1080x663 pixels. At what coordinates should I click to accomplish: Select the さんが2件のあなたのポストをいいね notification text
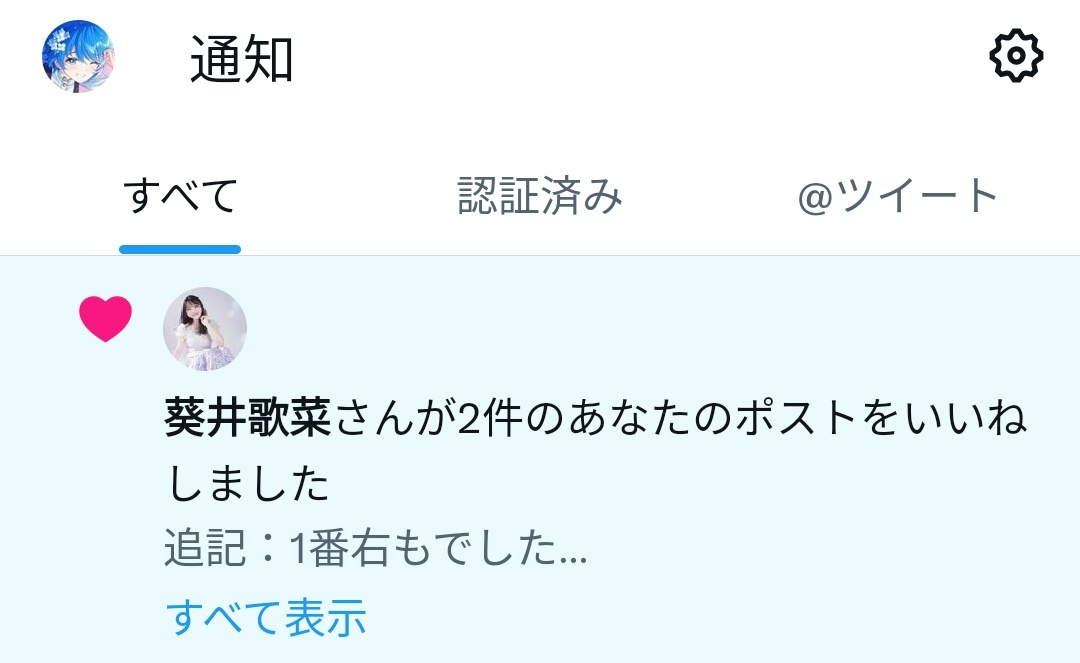680,418
